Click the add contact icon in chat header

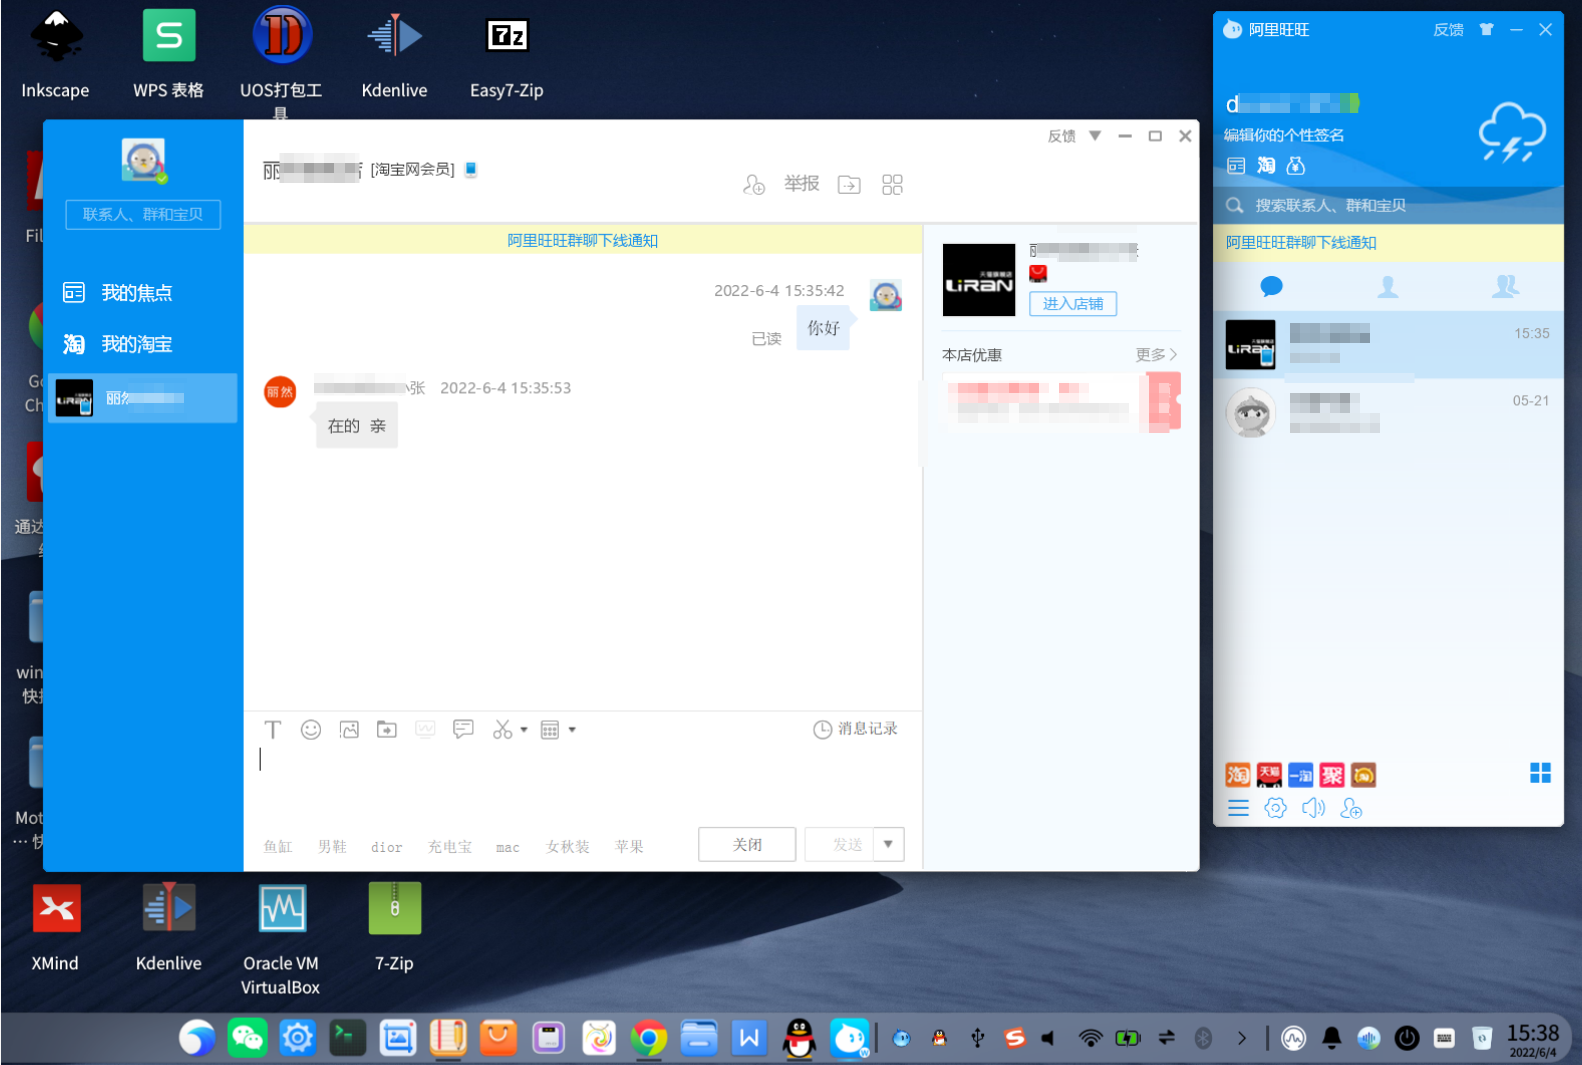click(x=754, y=184)
